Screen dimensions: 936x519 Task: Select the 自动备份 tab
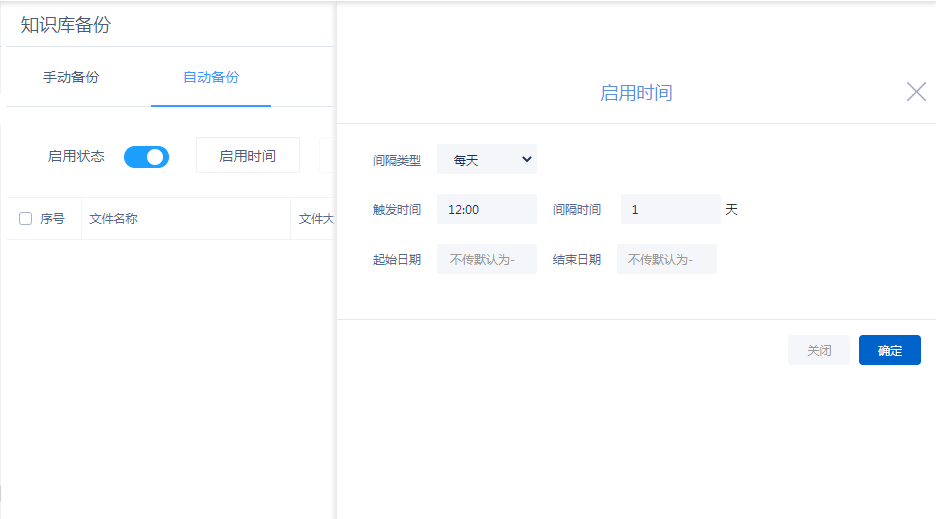coord(211,77)
